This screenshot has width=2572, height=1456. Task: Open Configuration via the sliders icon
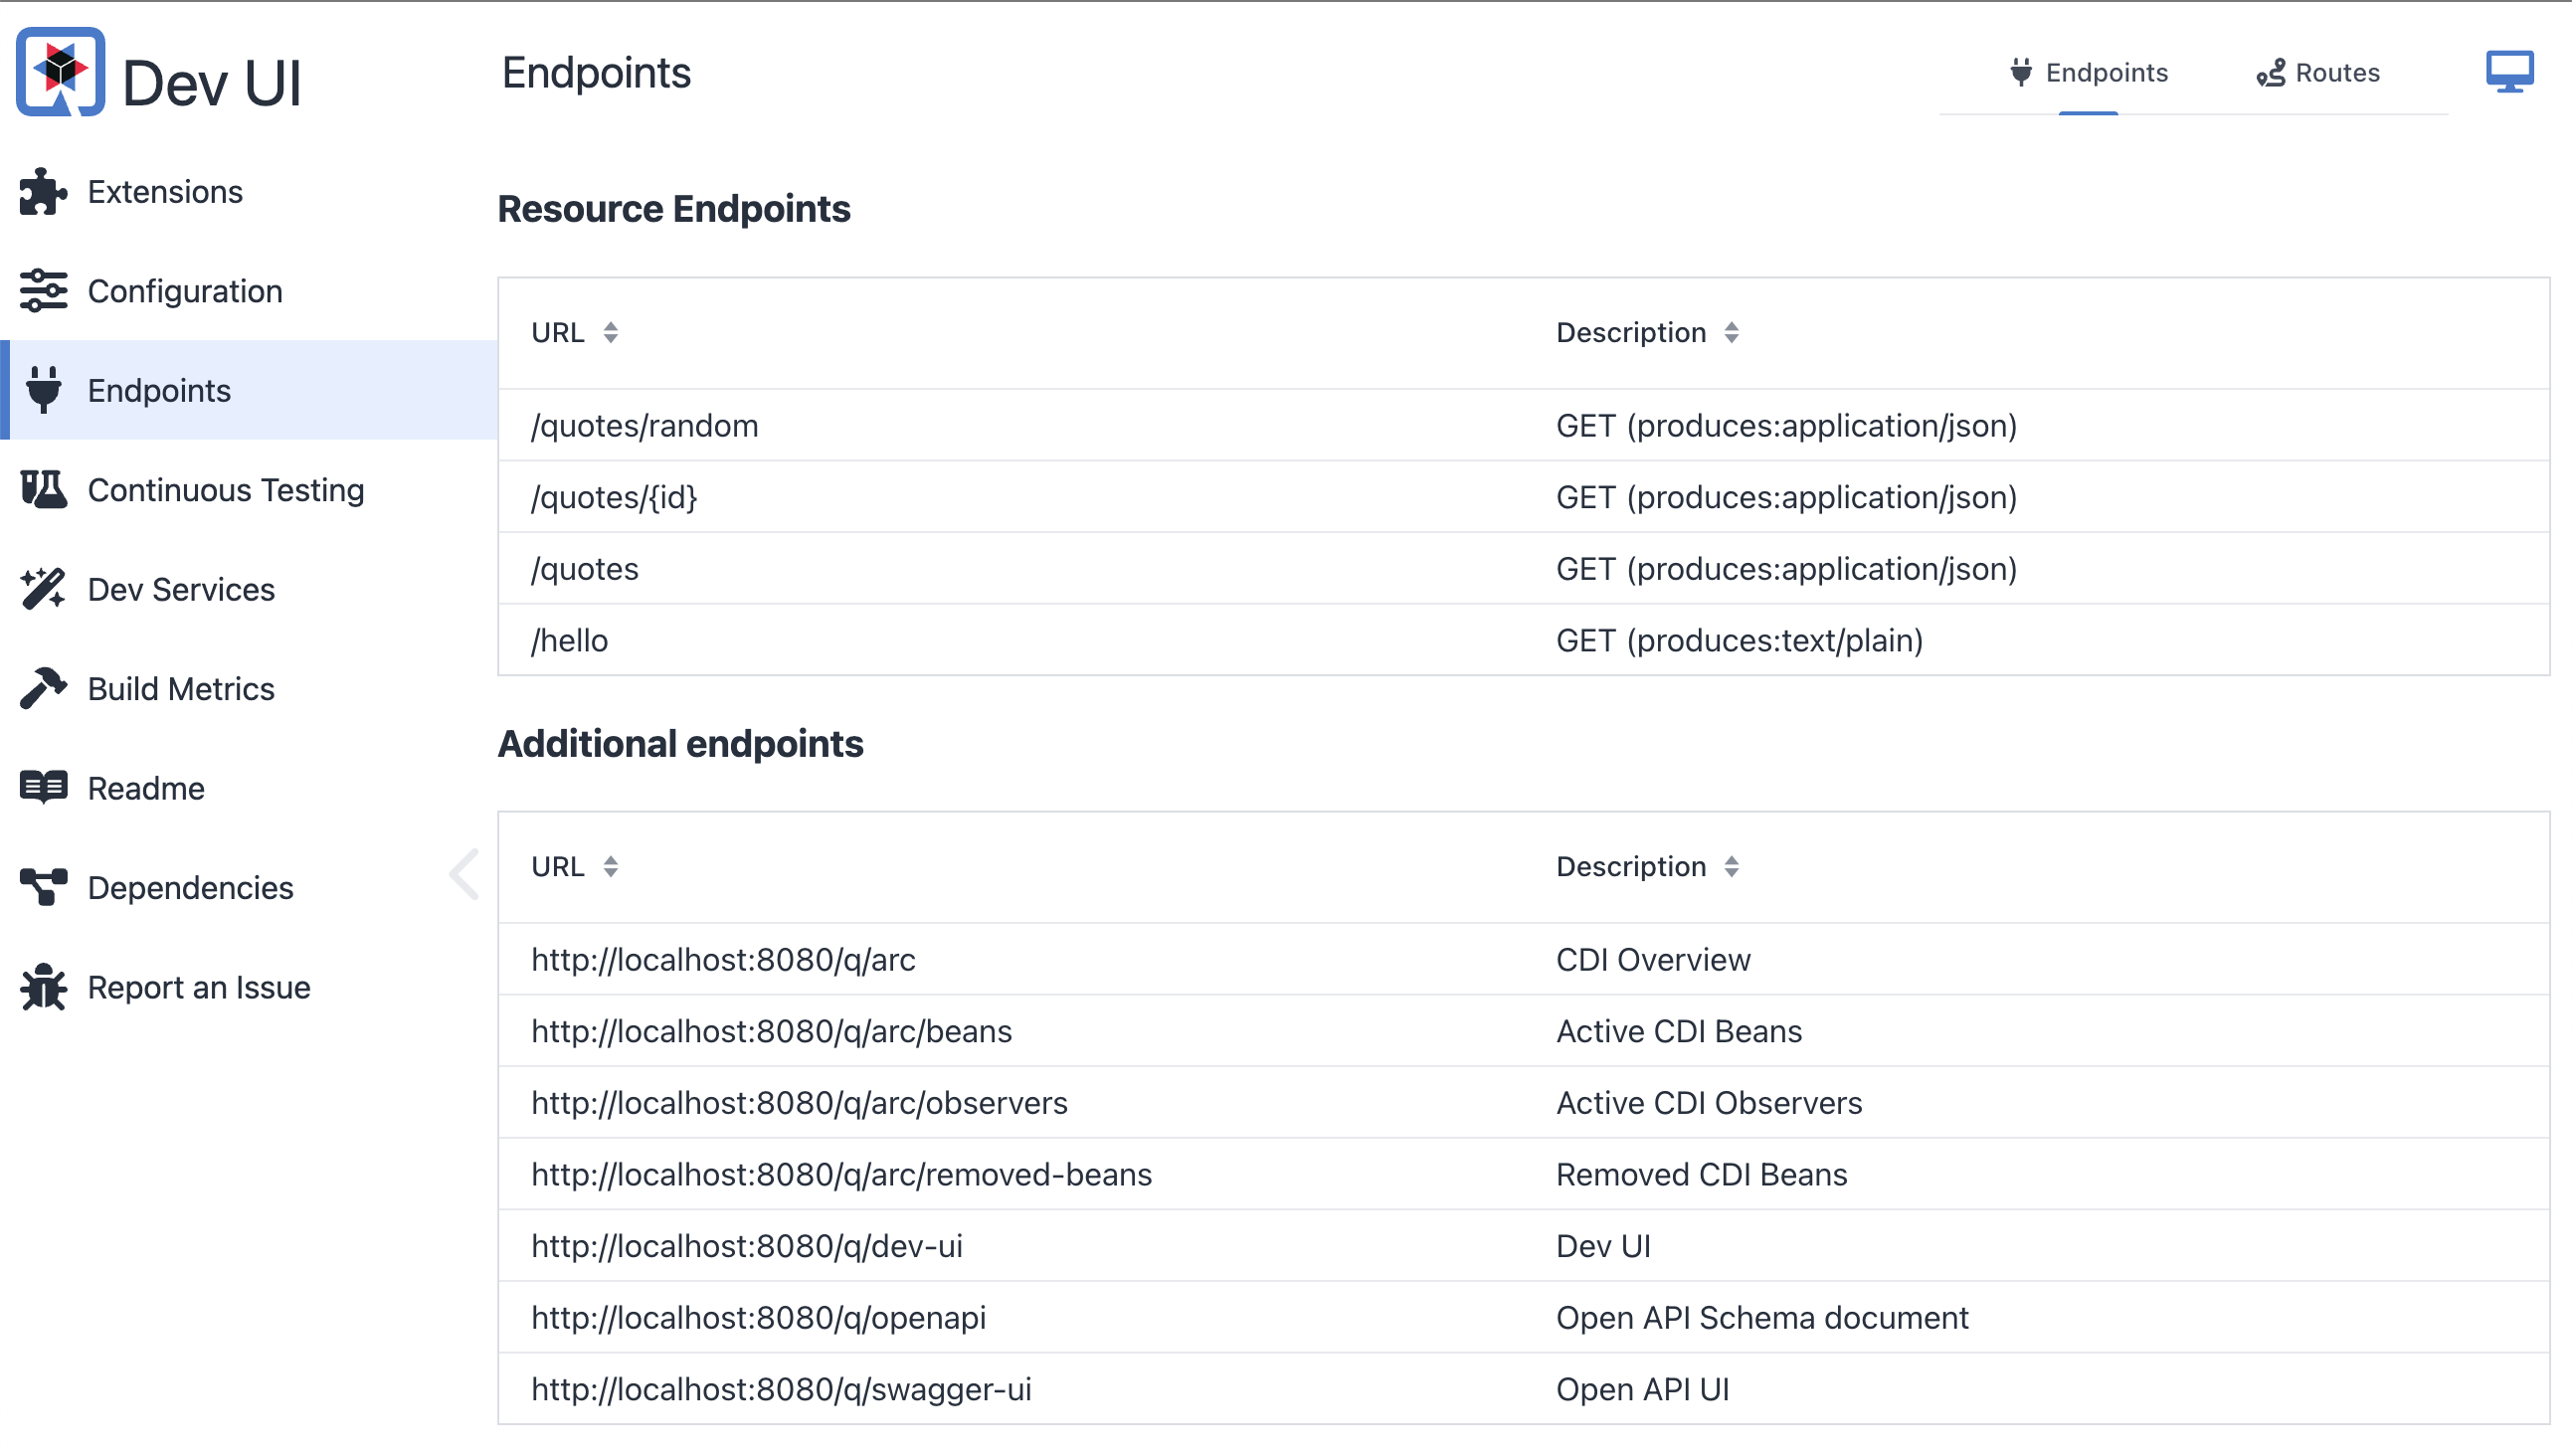tap(42, 291)
